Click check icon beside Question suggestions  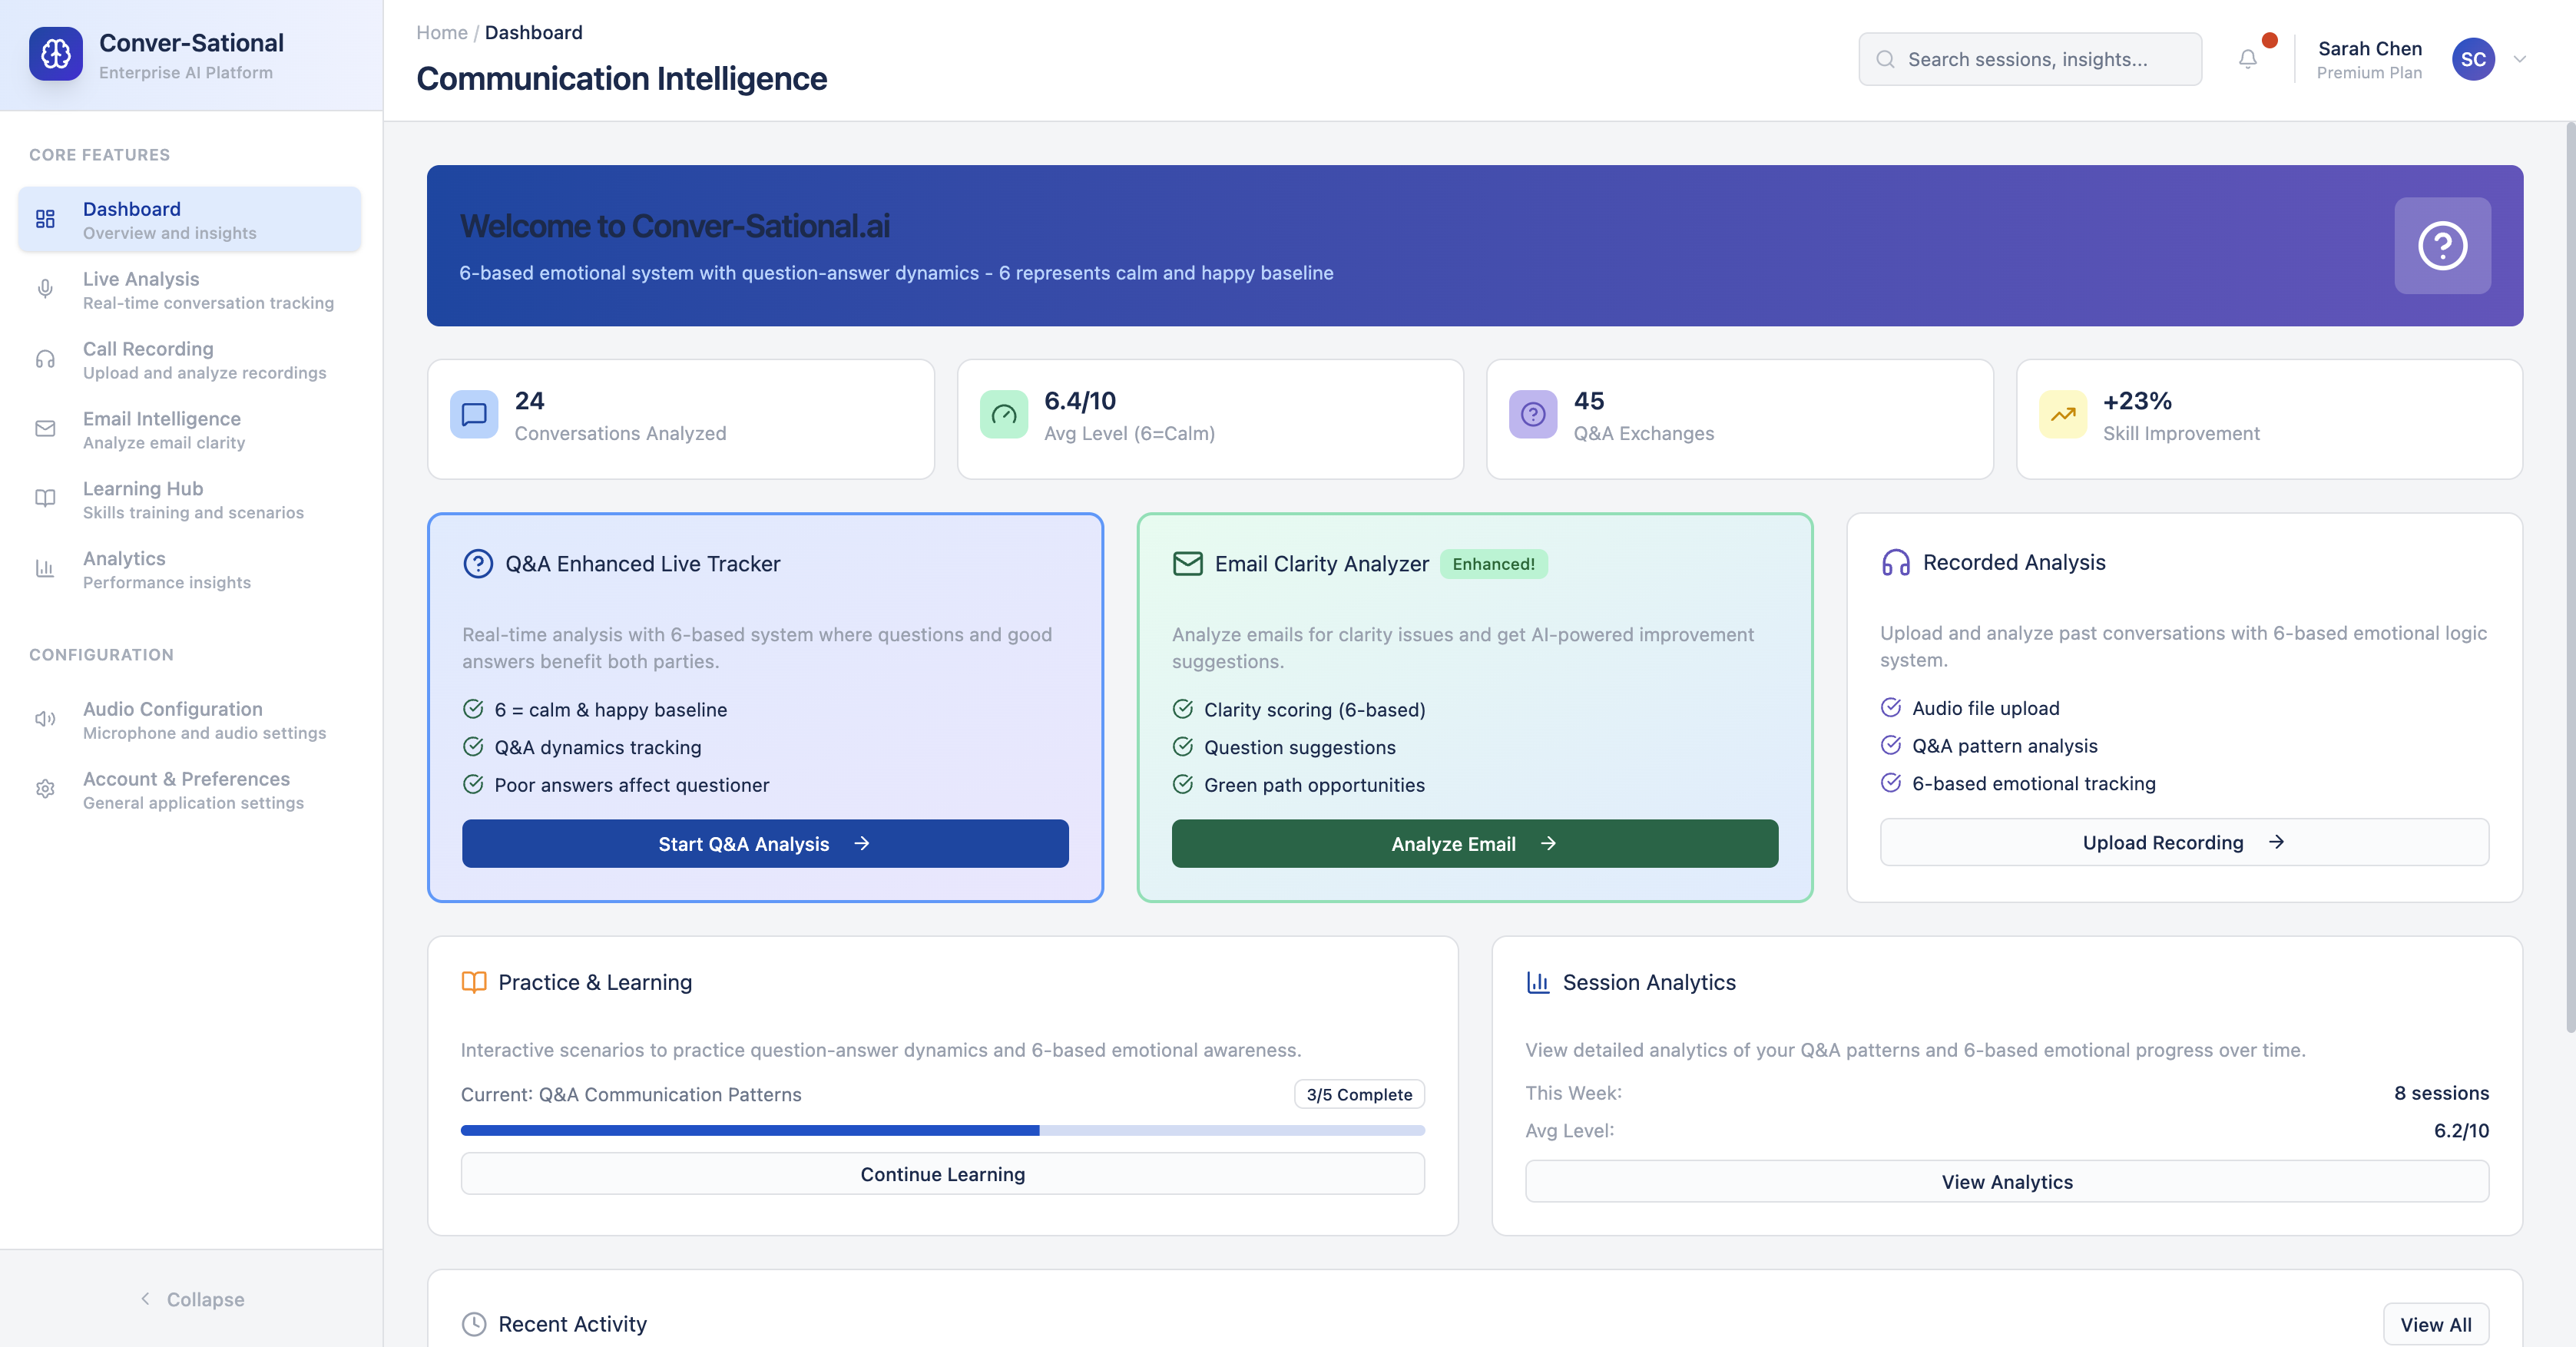click(x=1182, y=747)
